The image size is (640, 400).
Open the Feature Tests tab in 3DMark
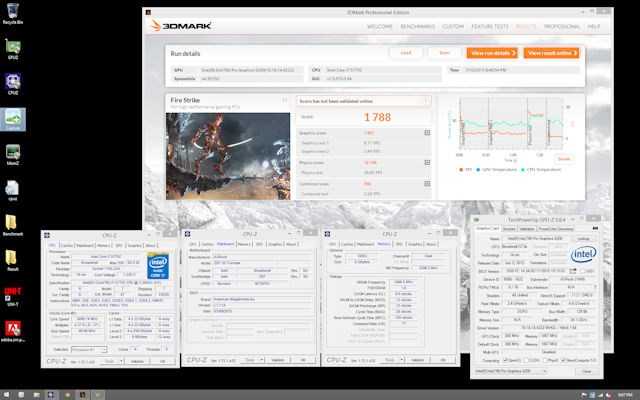[490, 27]
